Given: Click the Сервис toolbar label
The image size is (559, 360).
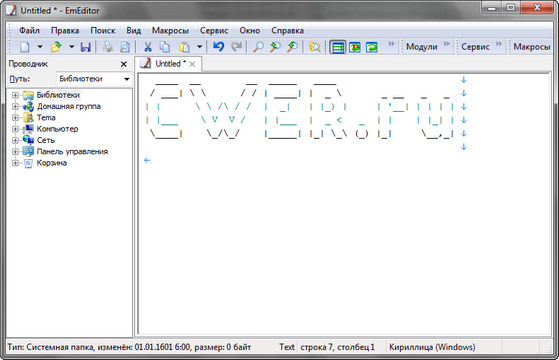Looking at the screenshot, I should pos(475,47).
